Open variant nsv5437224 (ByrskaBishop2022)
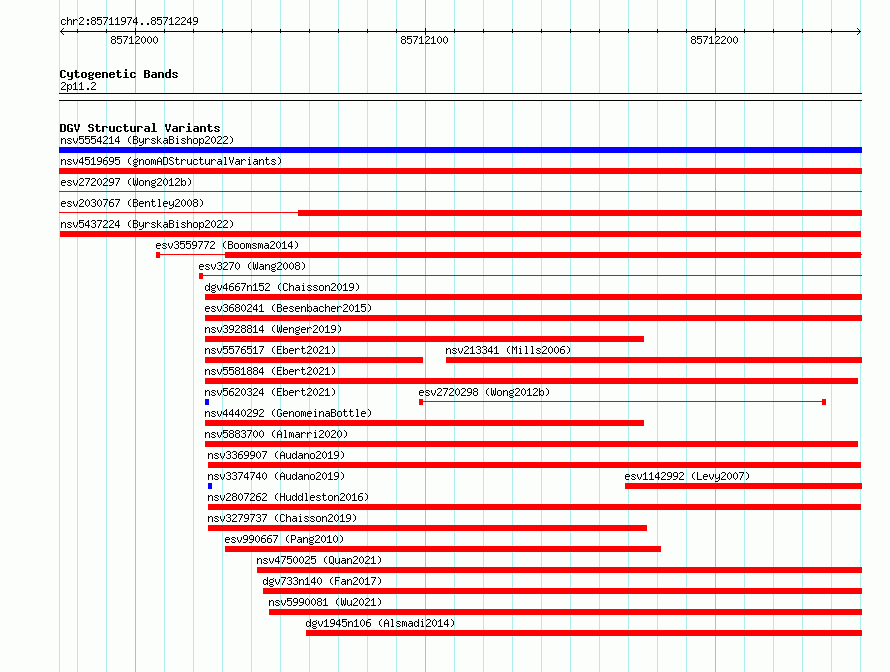 147,224
